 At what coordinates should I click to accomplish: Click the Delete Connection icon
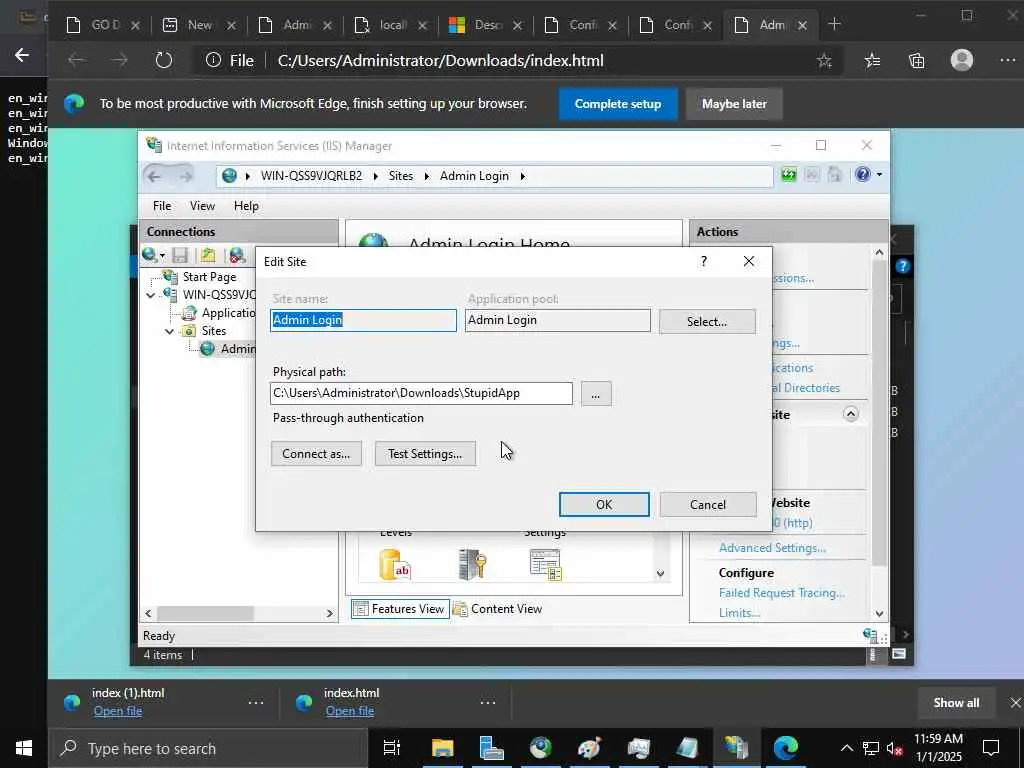click(x=237, y=255)
